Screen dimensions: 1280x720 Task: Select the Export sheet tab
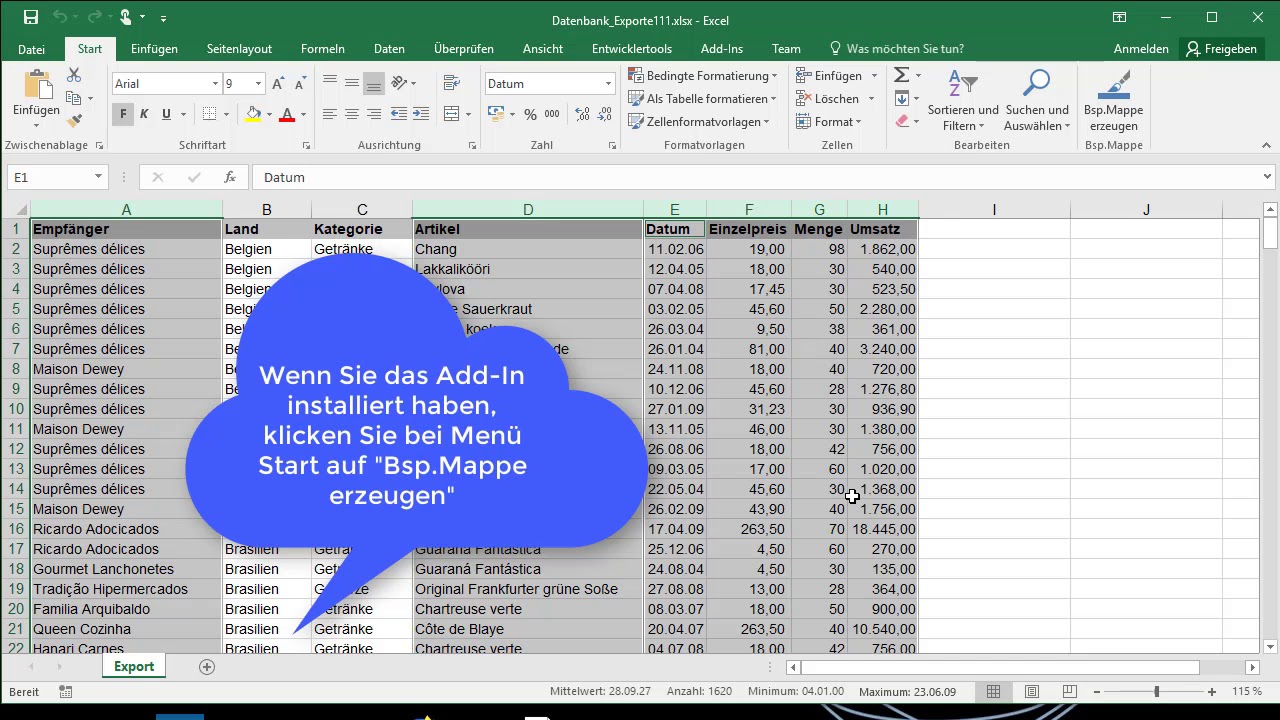pos(134,667)
